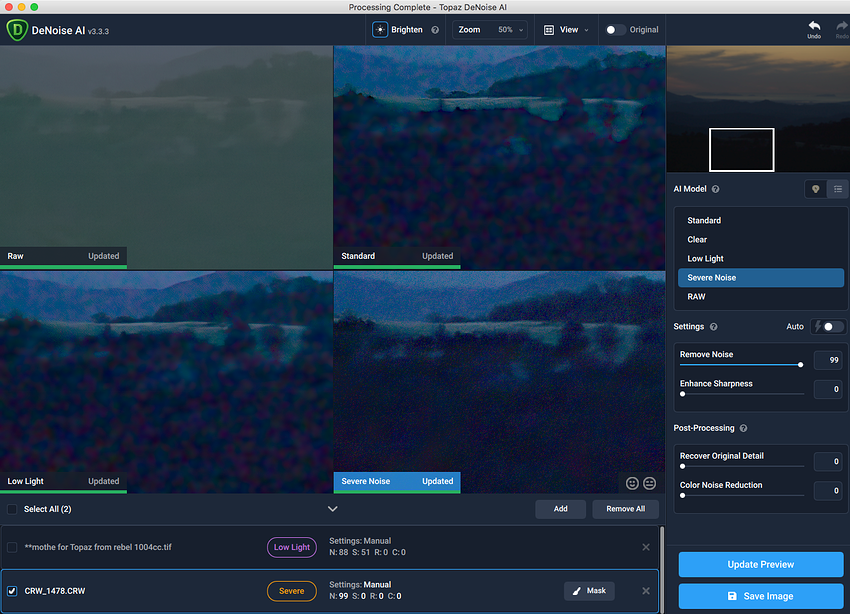The image size is (850, 614).
Task: Click the N:88 S:51 settings text
Action: click(x=368, y=552)
